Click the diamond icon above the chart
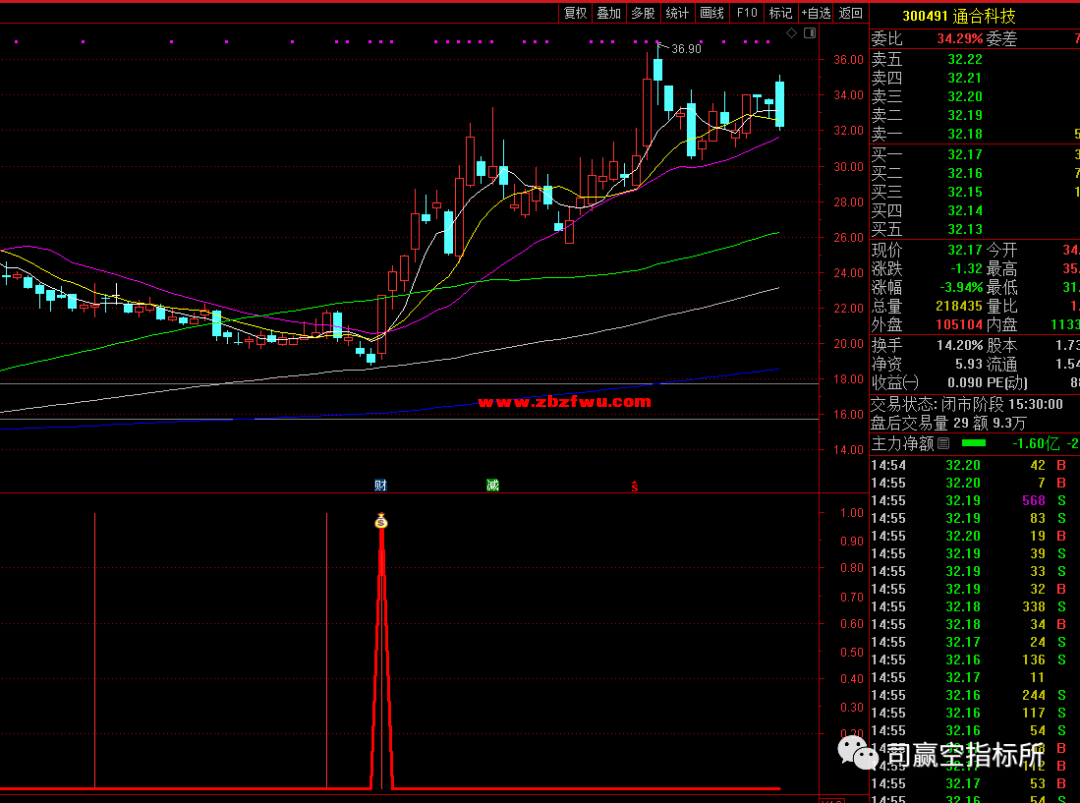This screenshot has height=803, width=1080. [791, 33]
